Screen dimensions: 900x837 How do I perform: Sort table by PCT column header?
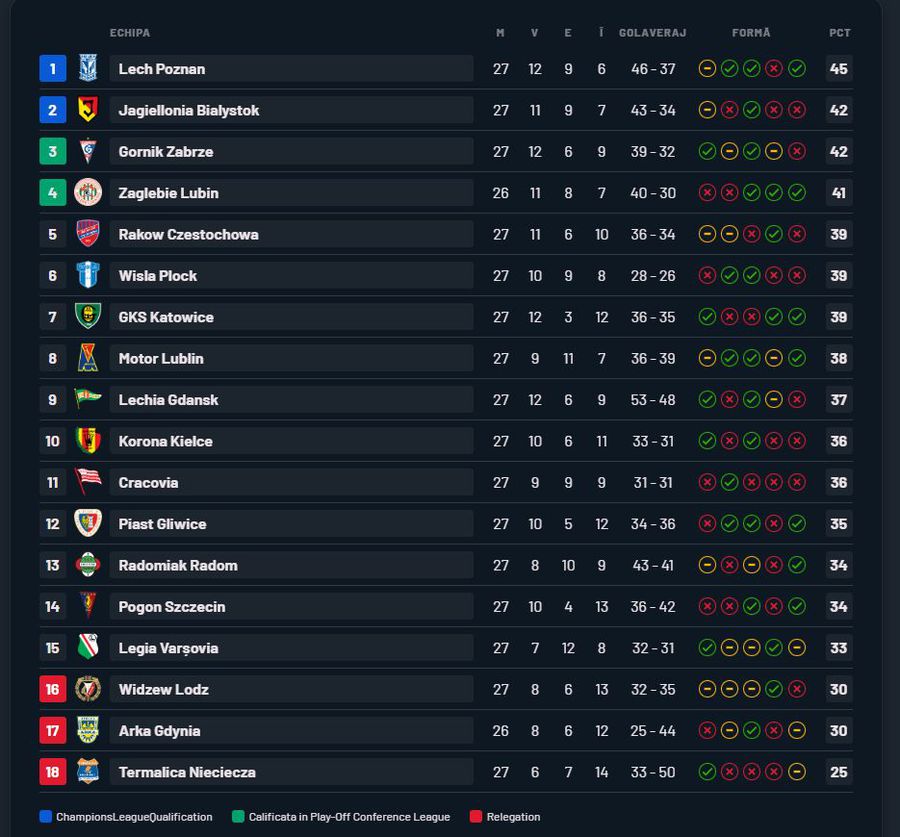[x=839, y=33]
